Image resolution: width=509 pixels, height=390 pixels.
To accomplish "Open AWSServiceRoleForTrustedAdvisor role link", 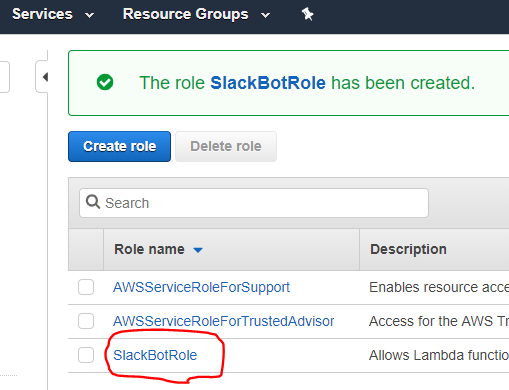I will [223, 321].
